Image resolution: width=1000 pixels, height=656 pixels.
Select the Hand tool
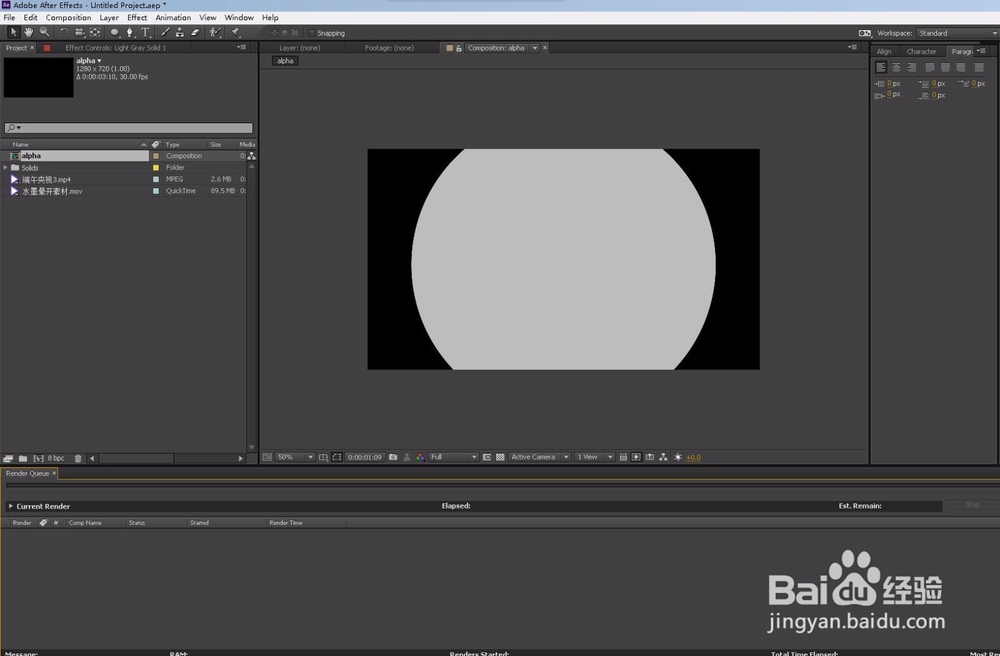tap(29, 32)
